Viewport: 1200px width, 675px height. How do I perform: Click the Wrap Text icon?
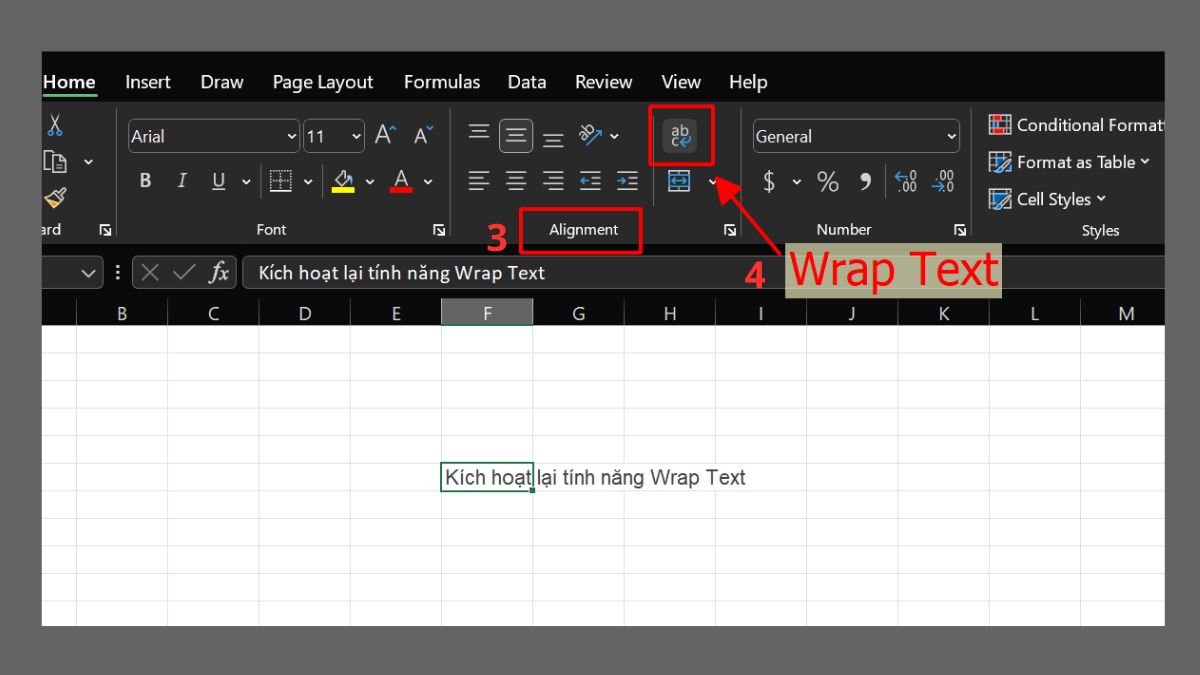pyautogui.click(x=681, y=135)
